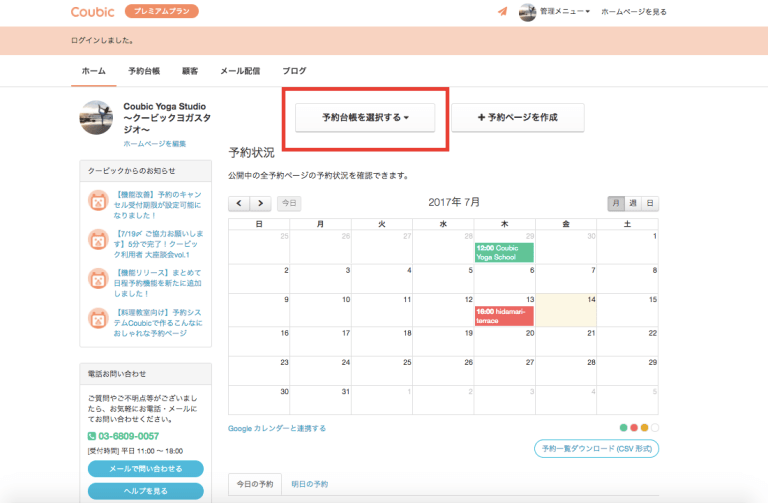Screen dimensions: 768x503
Task: Click bear icon beside 【機能リリース】 news
Action: point(98,279)
